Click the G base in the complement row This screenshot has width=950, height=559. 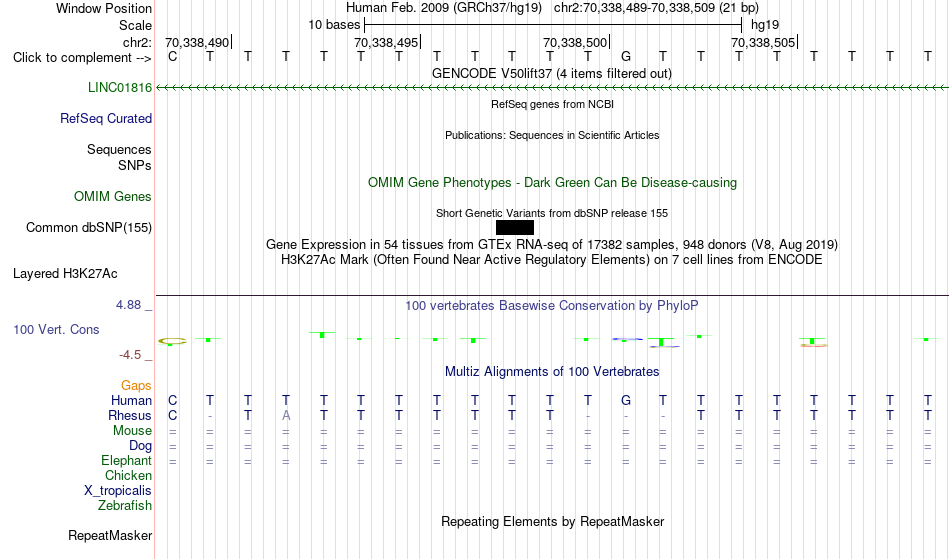pos(626,56)
